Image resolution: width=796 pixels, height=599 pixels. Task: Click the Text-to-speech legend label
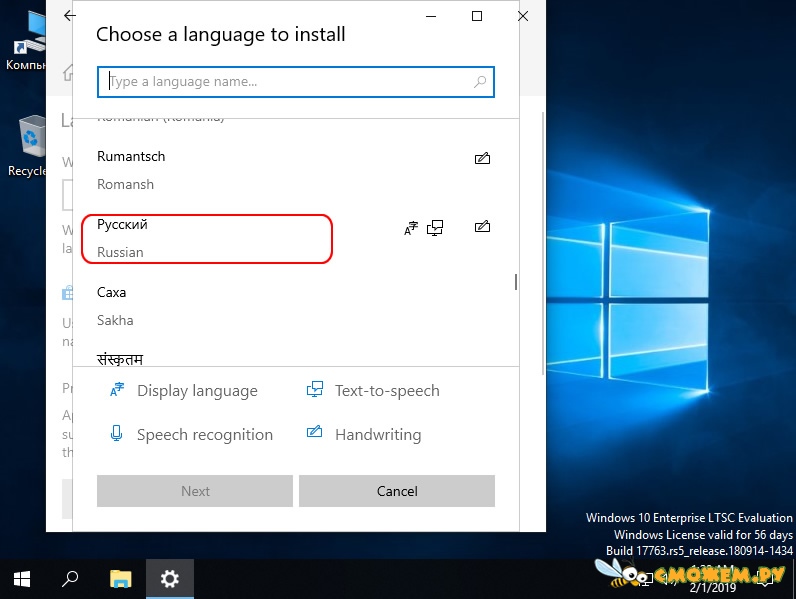pyautogui.click(x=387, y=391)
